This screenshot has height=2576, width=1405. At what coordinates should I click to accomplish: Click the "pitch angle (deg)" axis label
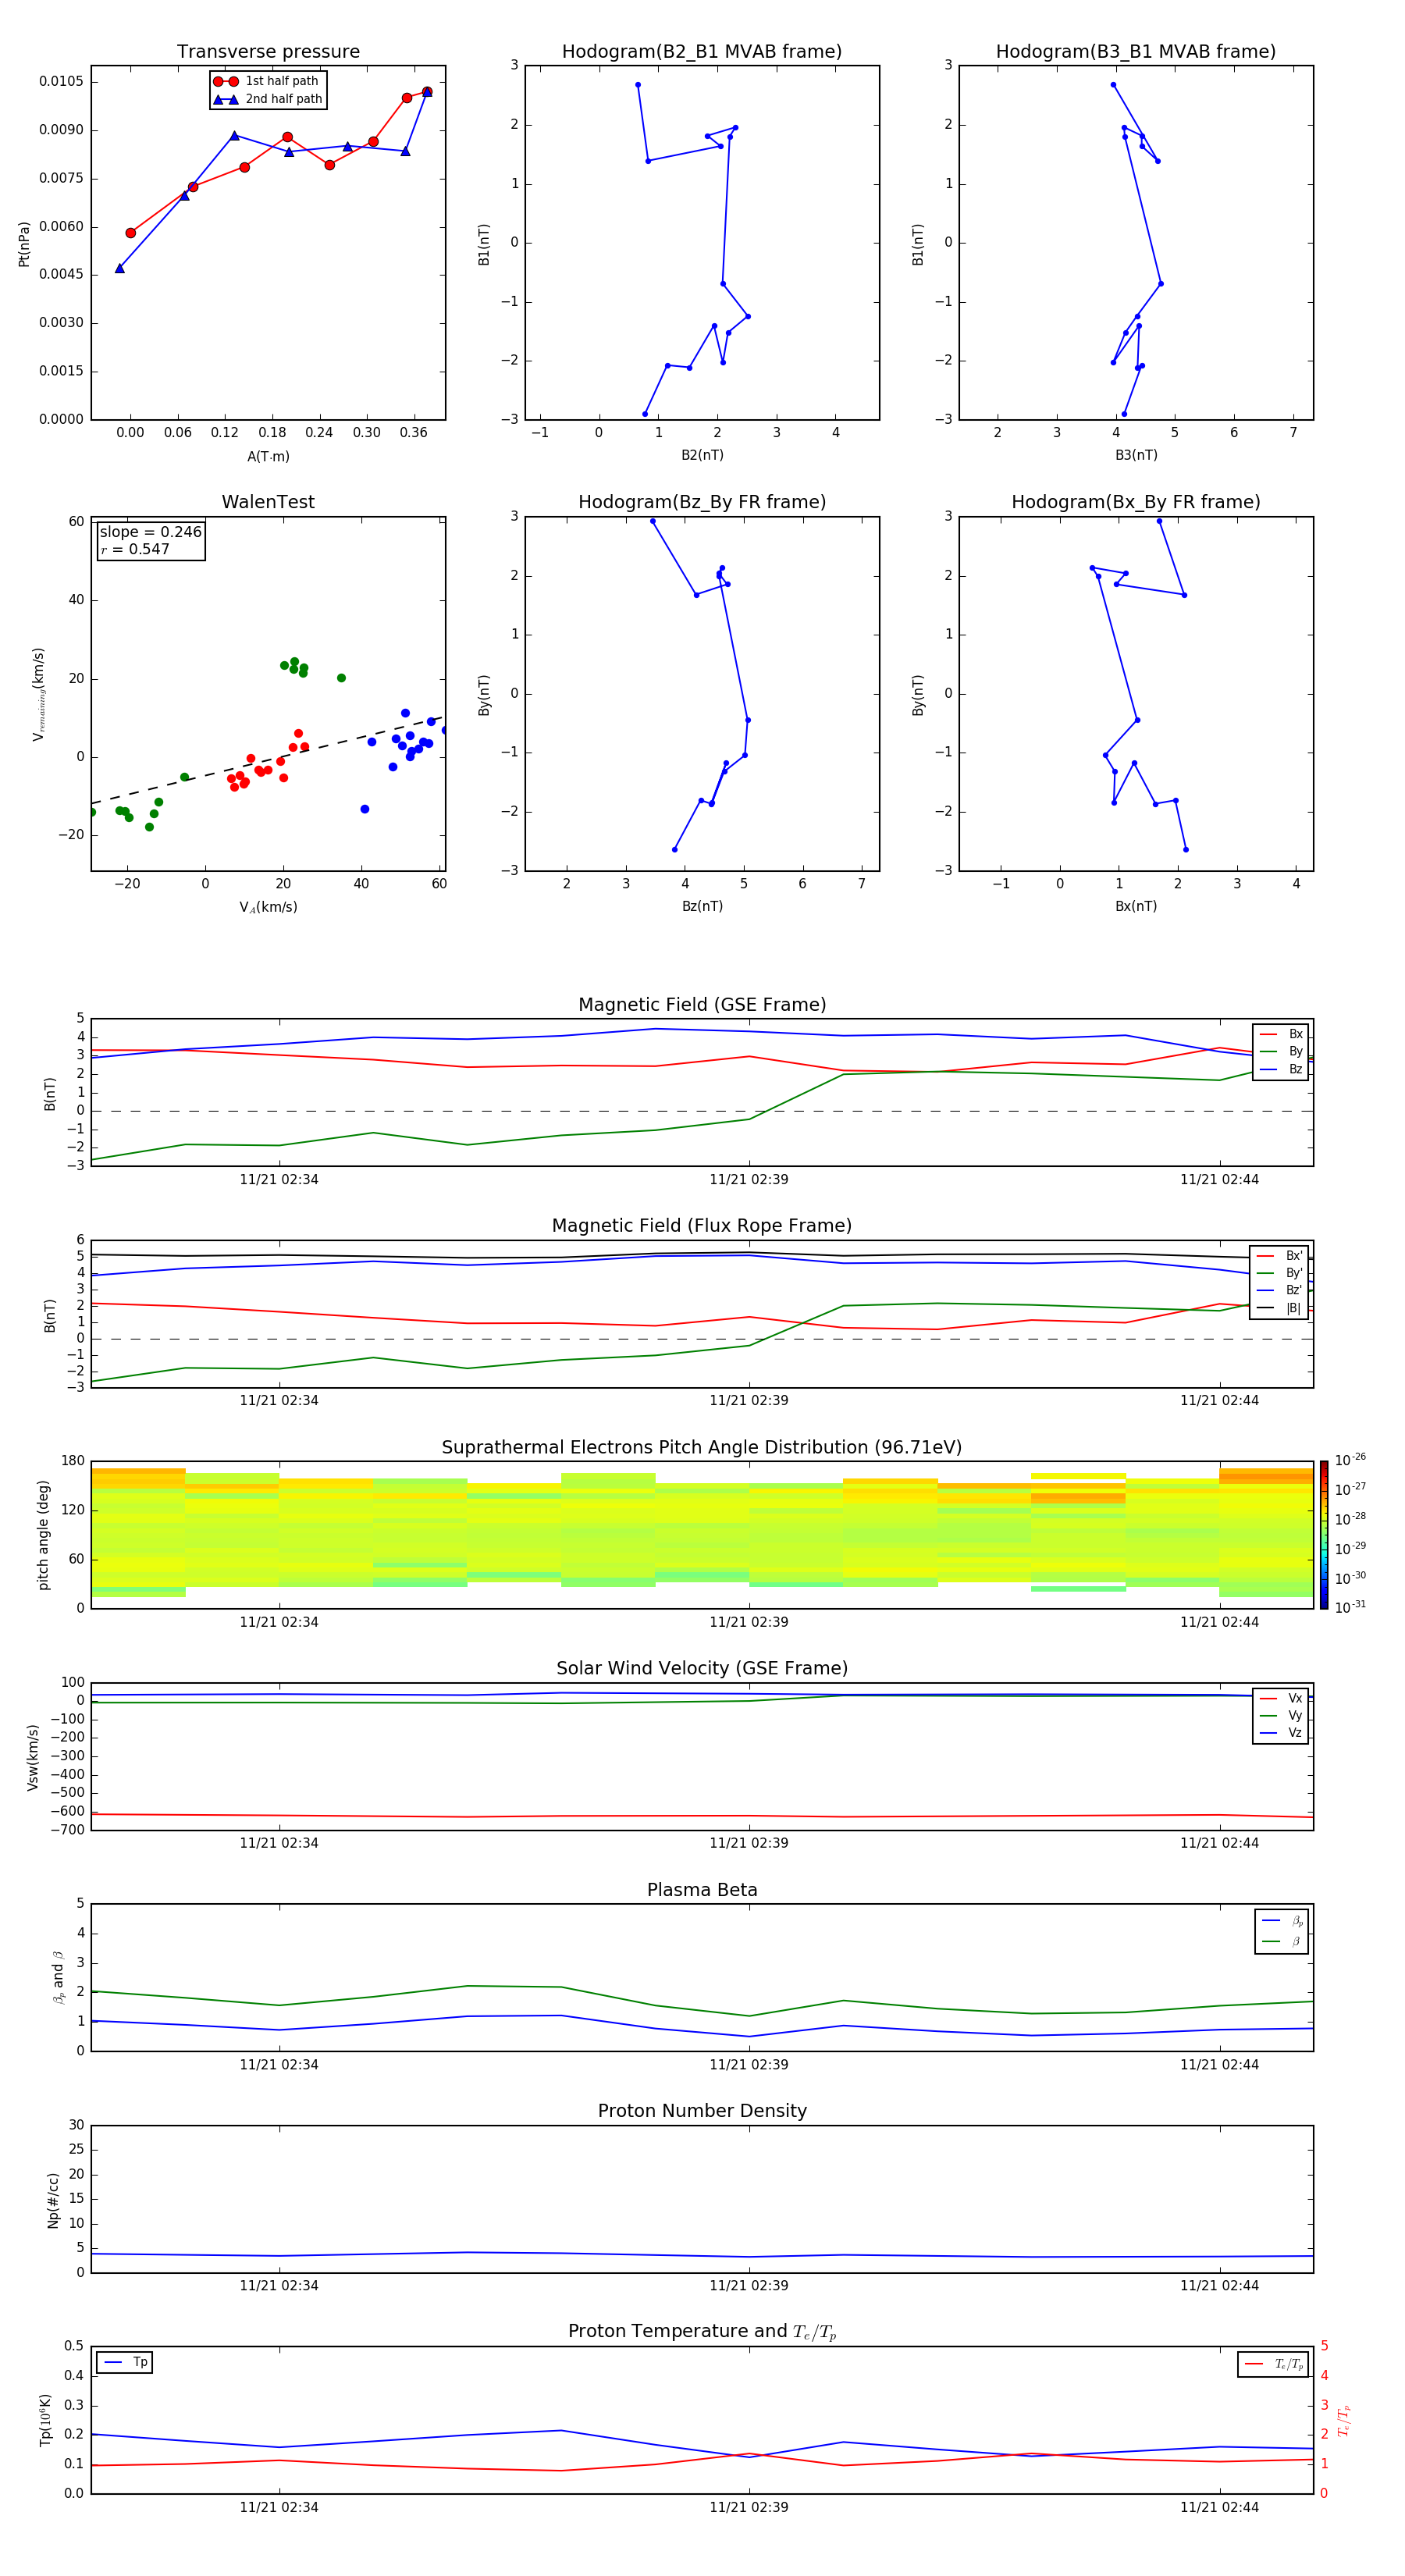tap(43, 1535)
